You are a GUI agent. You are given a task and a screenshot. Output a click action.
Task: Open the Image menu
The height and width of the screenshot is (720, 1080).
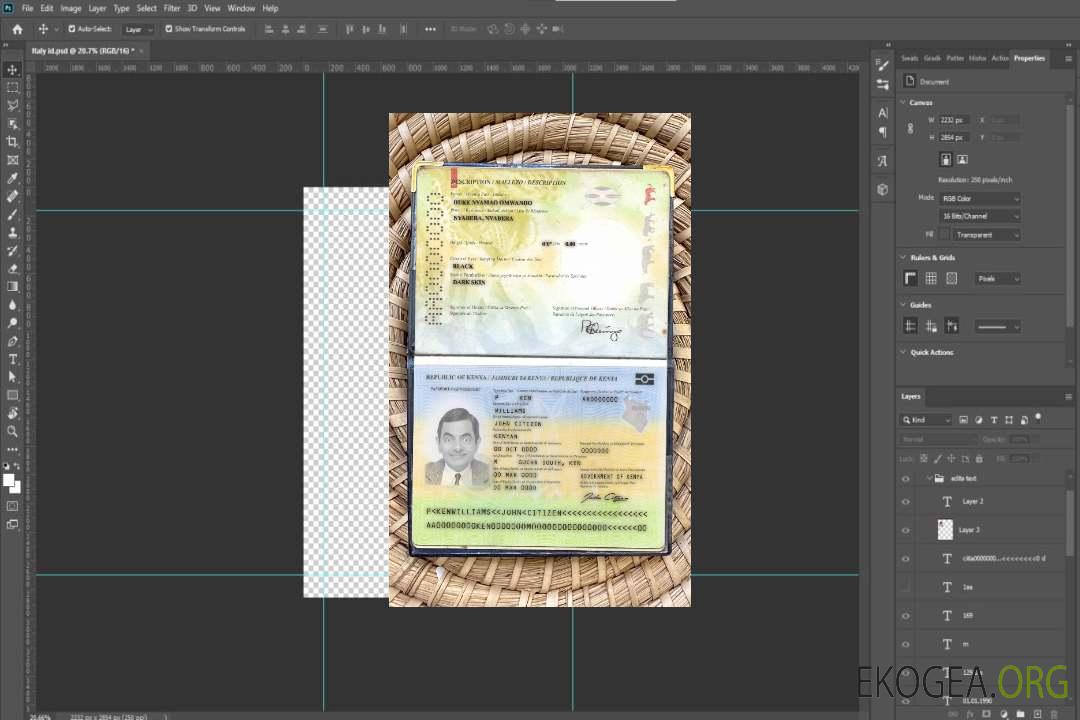(x=70, y=8)
